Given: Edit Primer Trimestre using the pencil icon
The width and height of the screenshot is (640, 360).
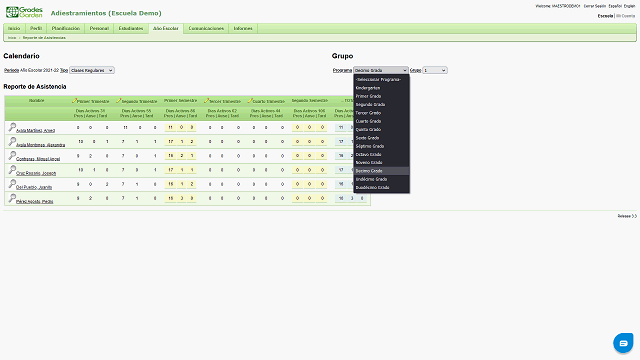Looking at the screenshot, I should (x=74, y=100).
